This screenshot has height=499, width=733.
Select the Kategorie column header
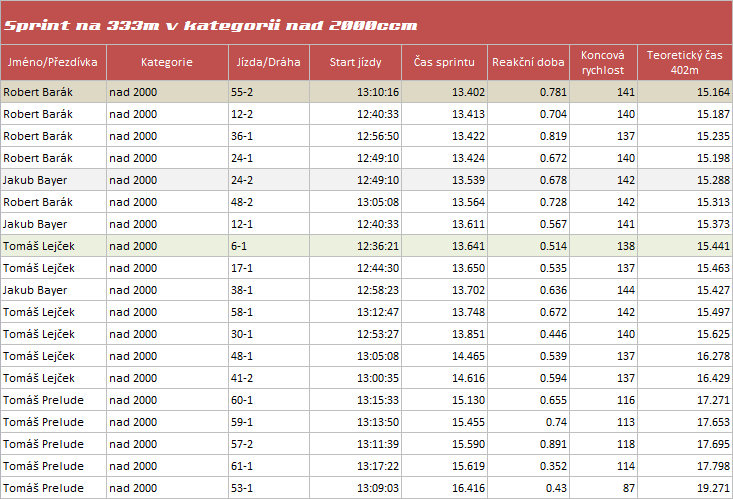(x=166, y=62)
